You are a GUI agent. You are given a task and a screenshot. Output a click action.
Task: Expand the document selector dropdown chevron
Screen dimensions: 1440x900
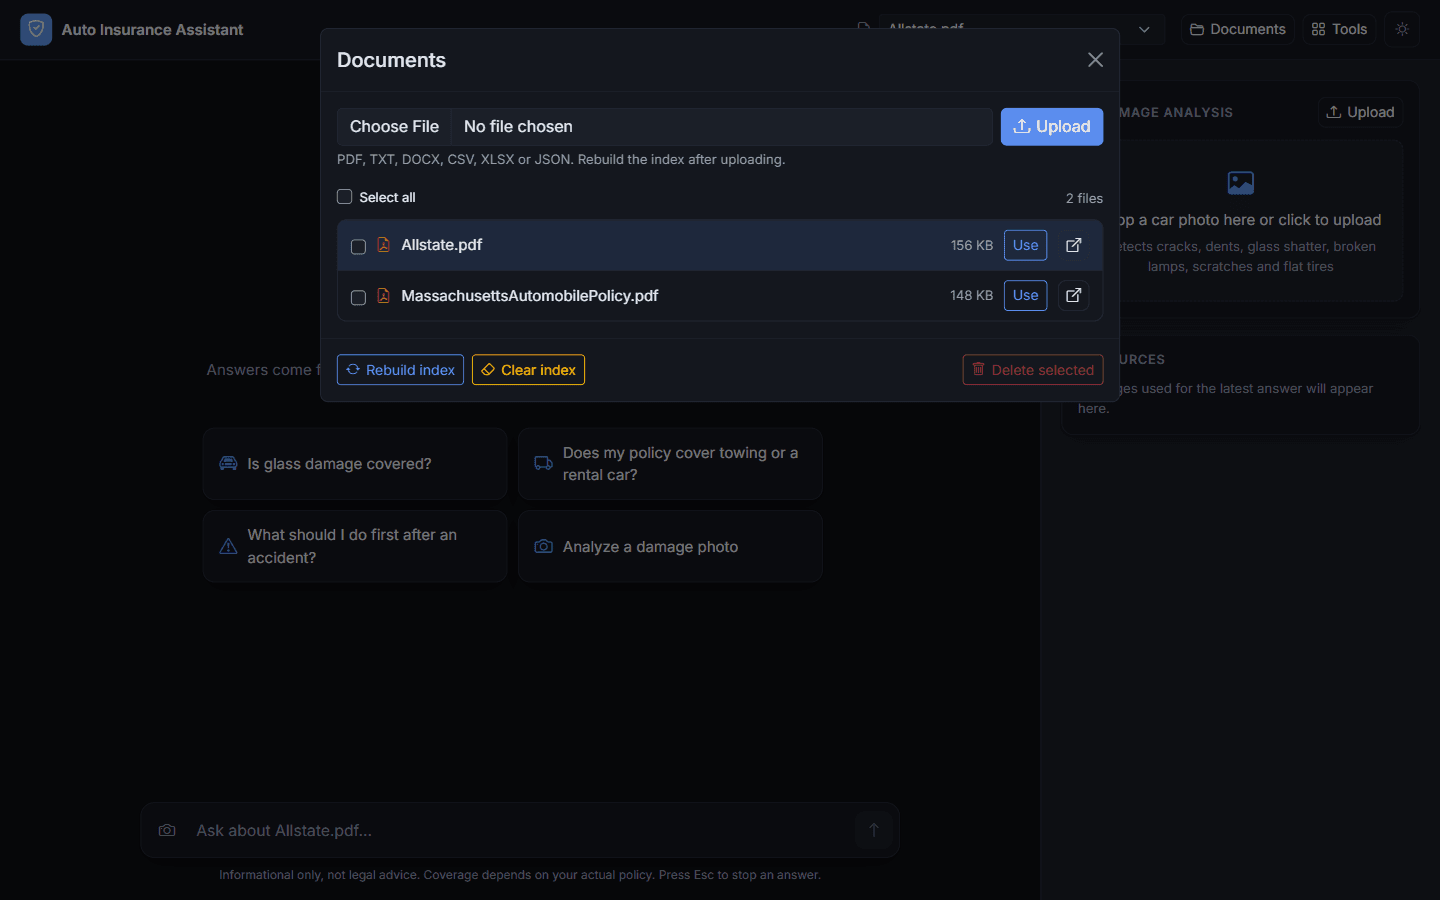pos(1144,29)
